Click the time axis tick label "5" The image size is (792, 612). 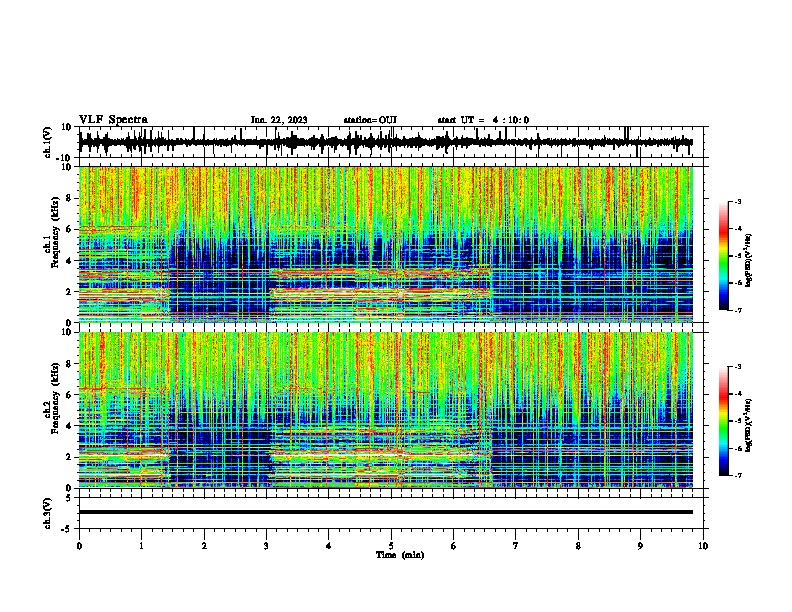pos(391,546)
